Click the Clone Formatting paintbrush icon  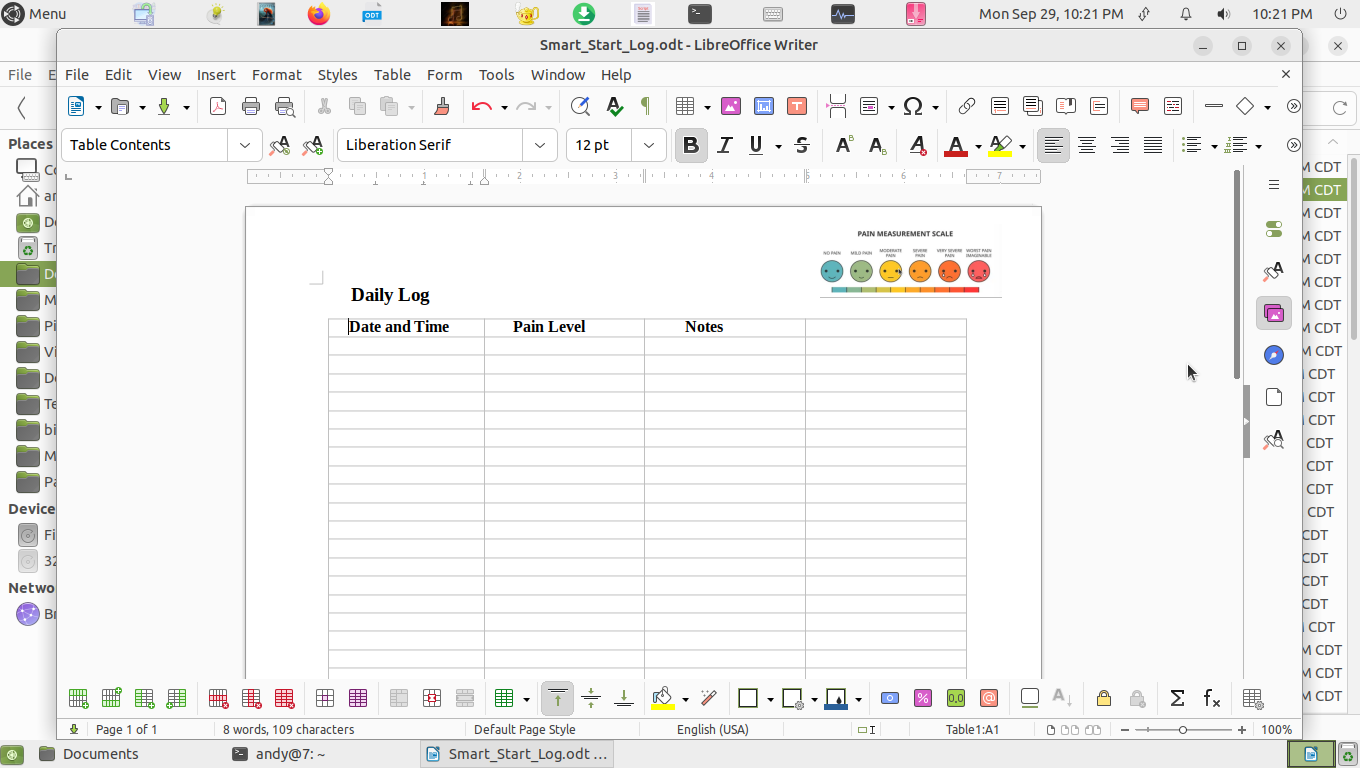pos(441,106)
